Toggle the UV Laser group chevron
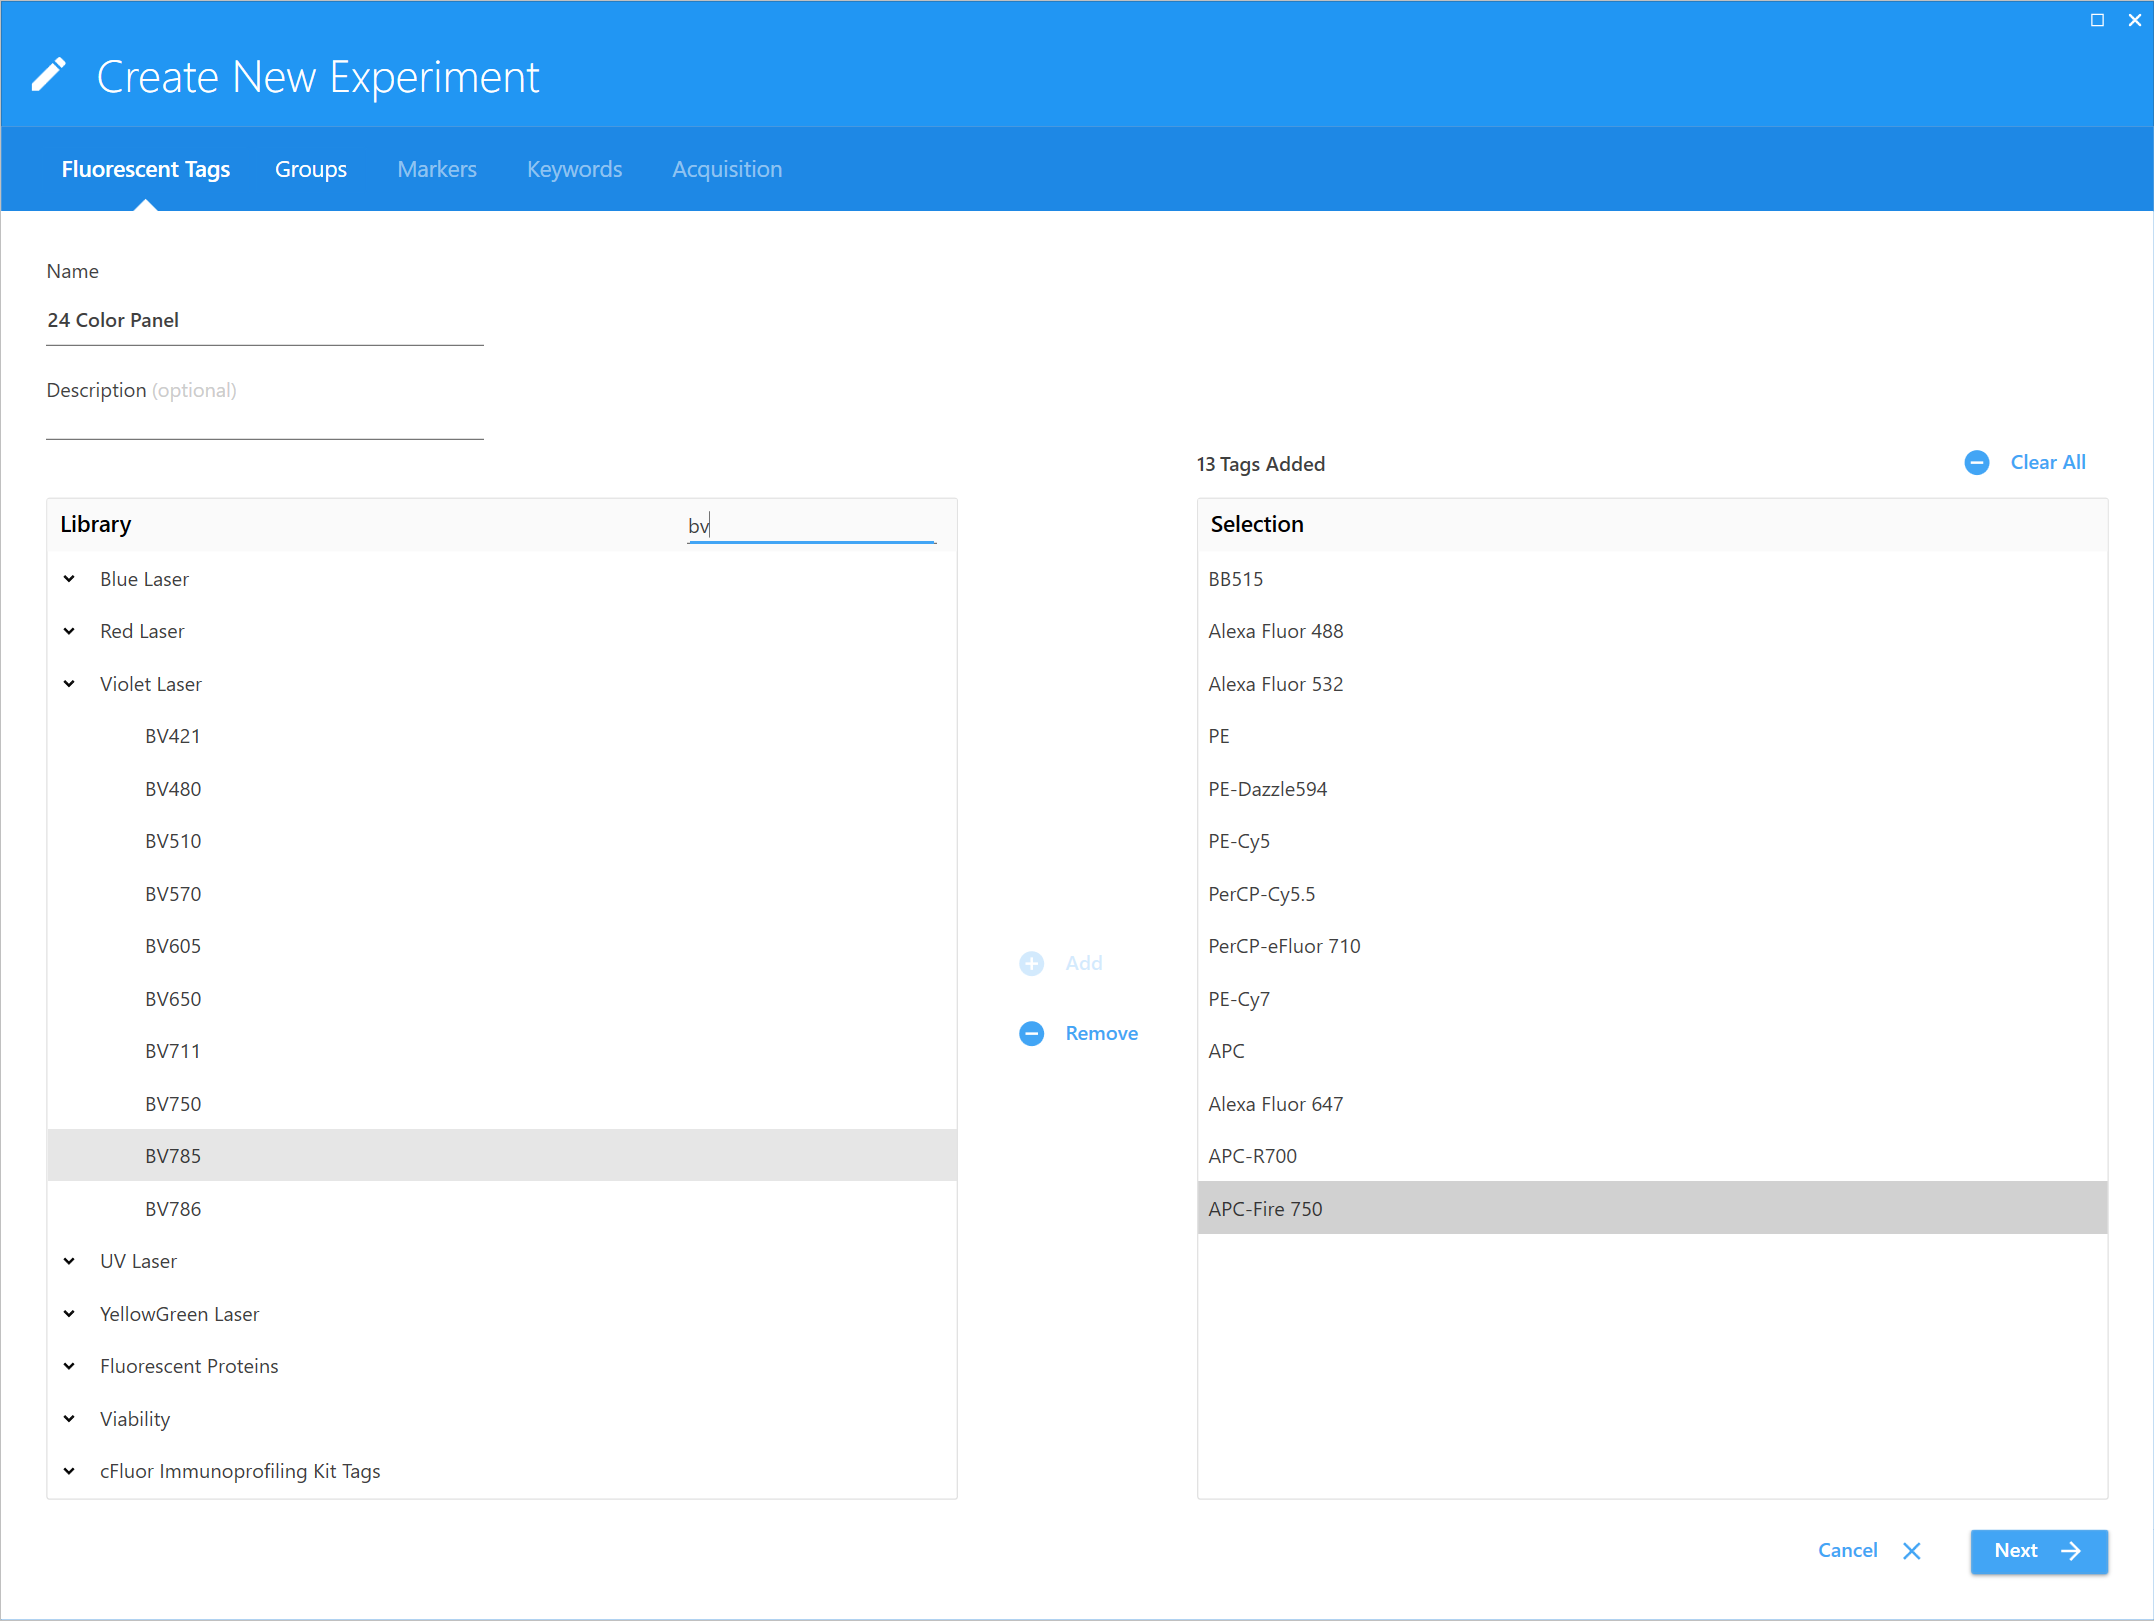The width and height of the screenshot is (2154, 1621). [x=69, y=1261]
